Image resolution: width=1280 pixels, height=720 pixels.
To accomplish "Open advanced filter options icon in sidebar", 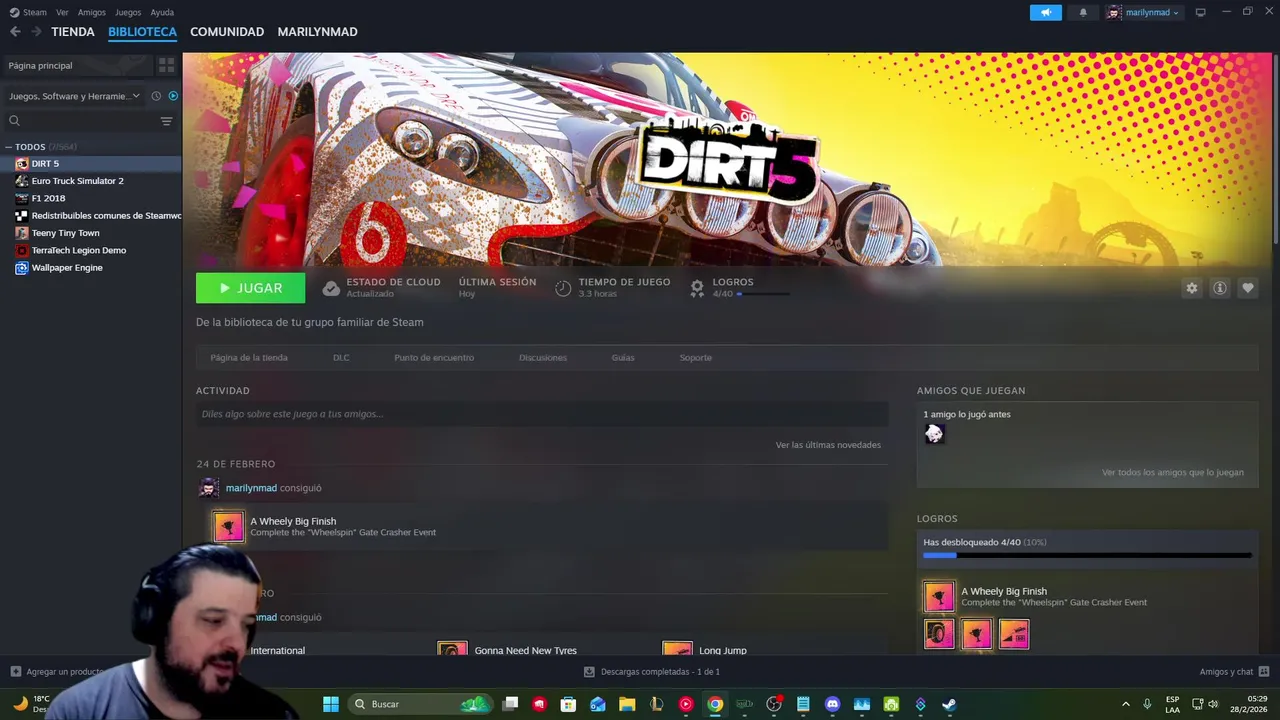I will point(166,121).
